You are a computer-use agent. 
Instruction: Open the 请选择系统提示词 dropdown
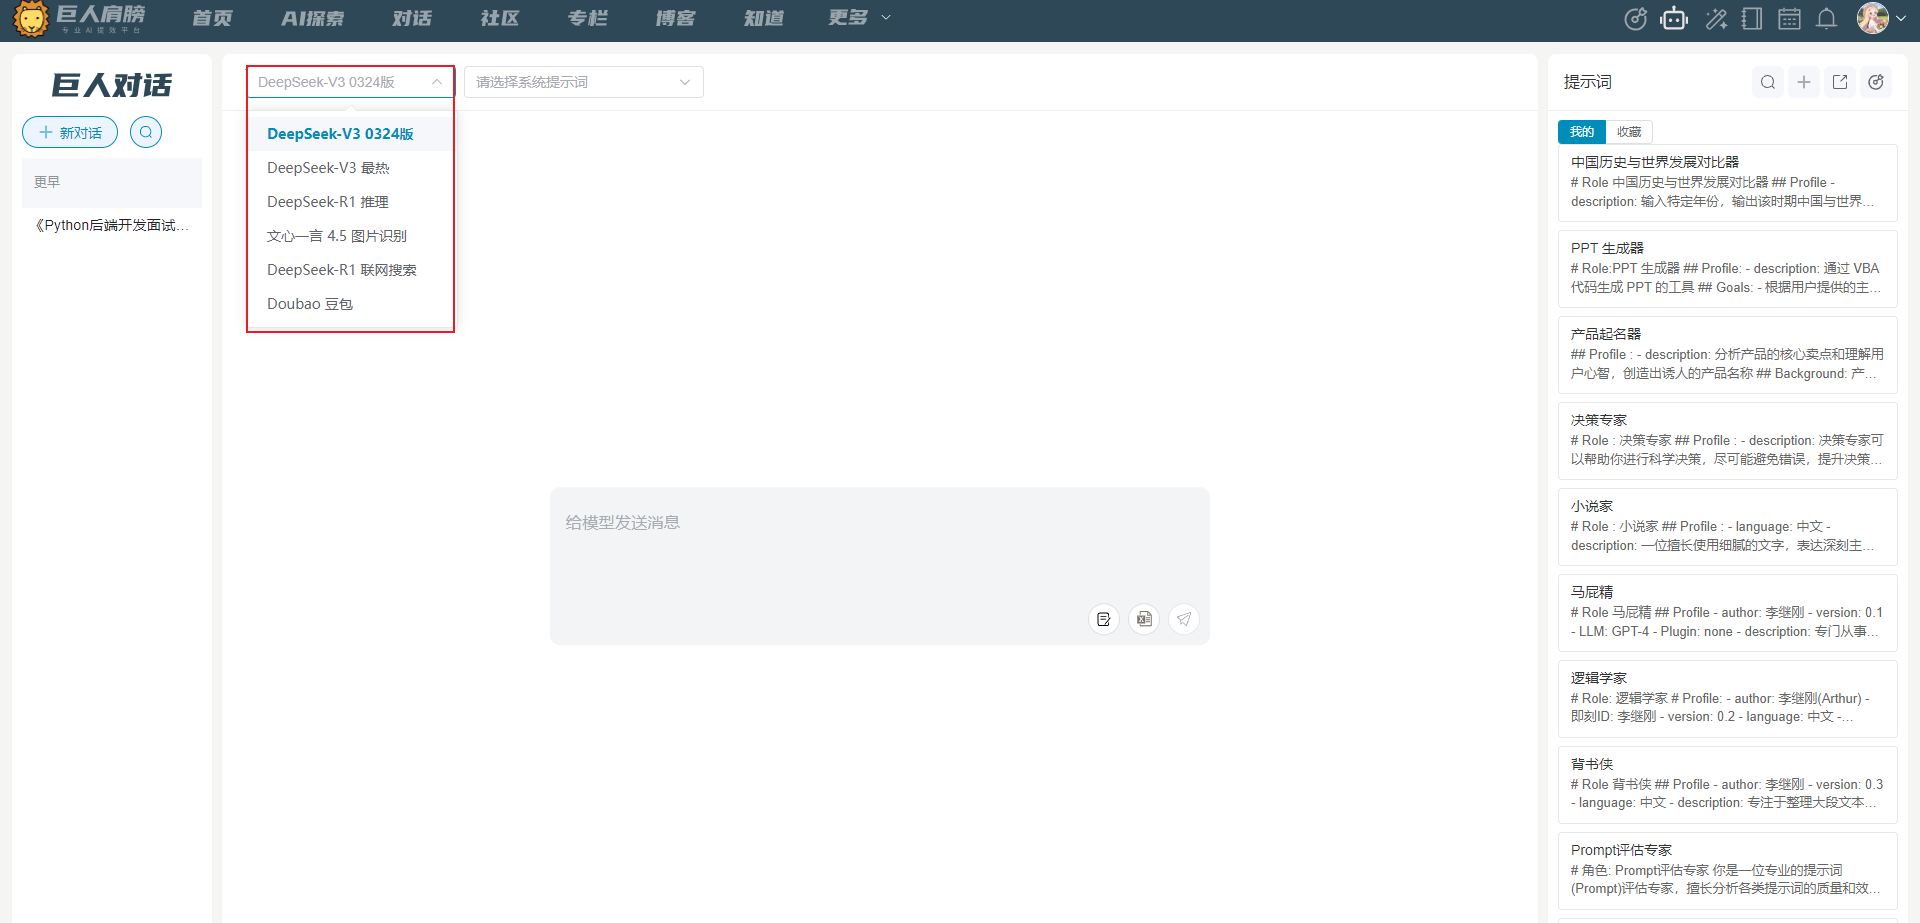(x=584, y=82)
